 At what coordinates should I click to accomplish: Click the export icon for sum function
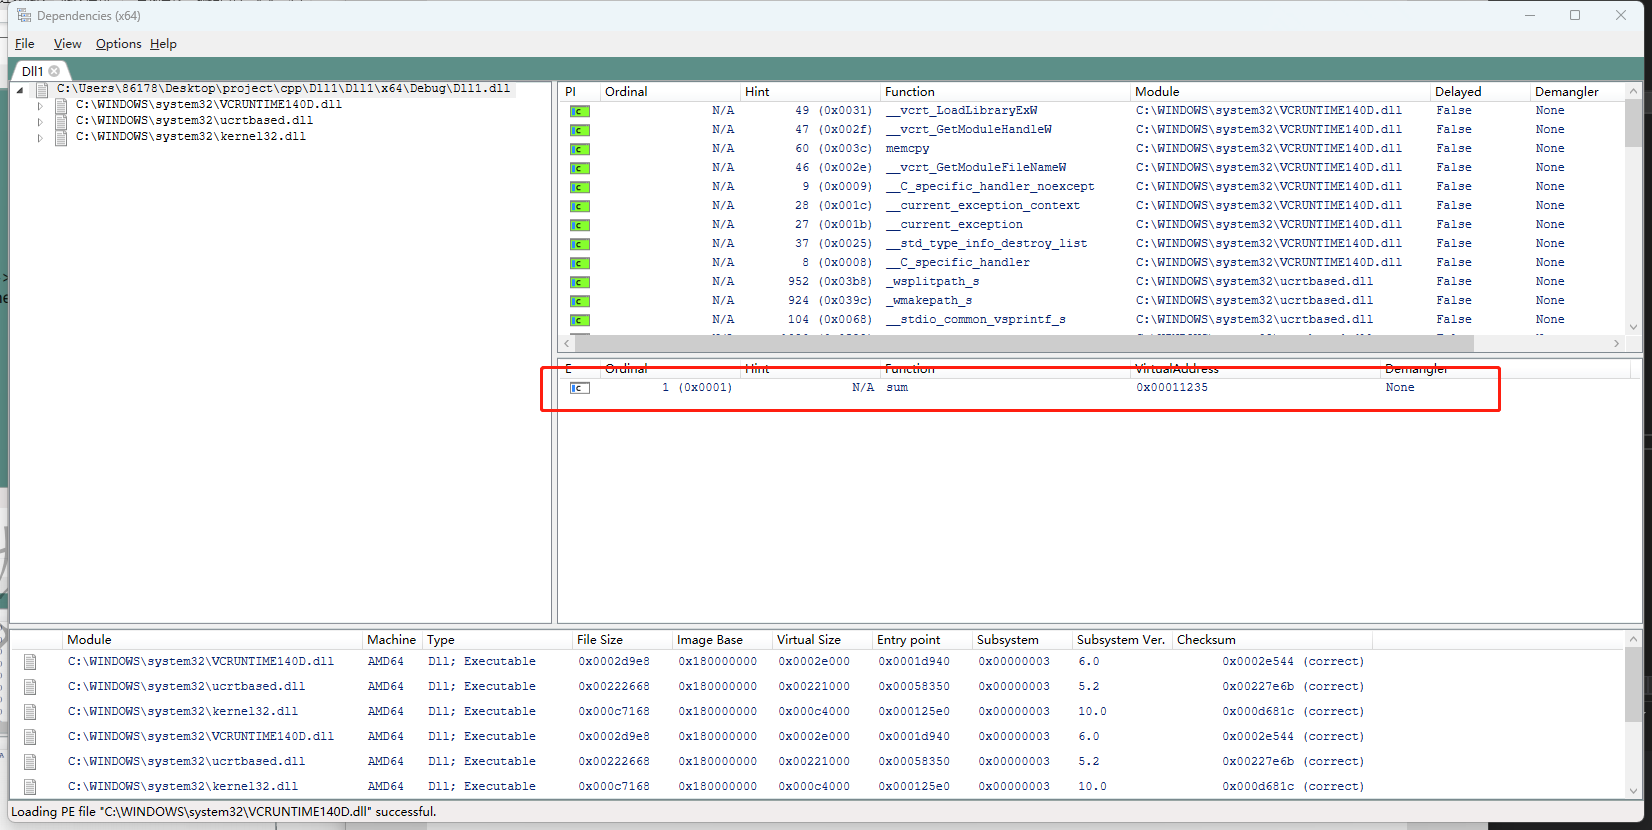(580, 388)
